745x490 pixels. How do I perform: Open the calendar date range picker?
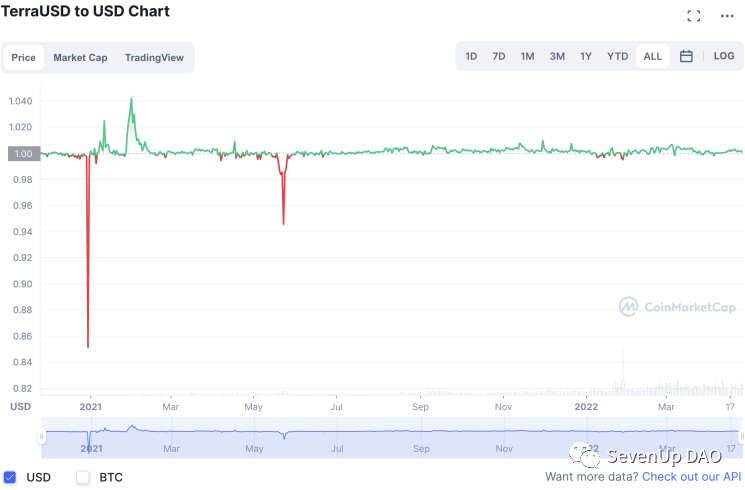click(686, 56)
